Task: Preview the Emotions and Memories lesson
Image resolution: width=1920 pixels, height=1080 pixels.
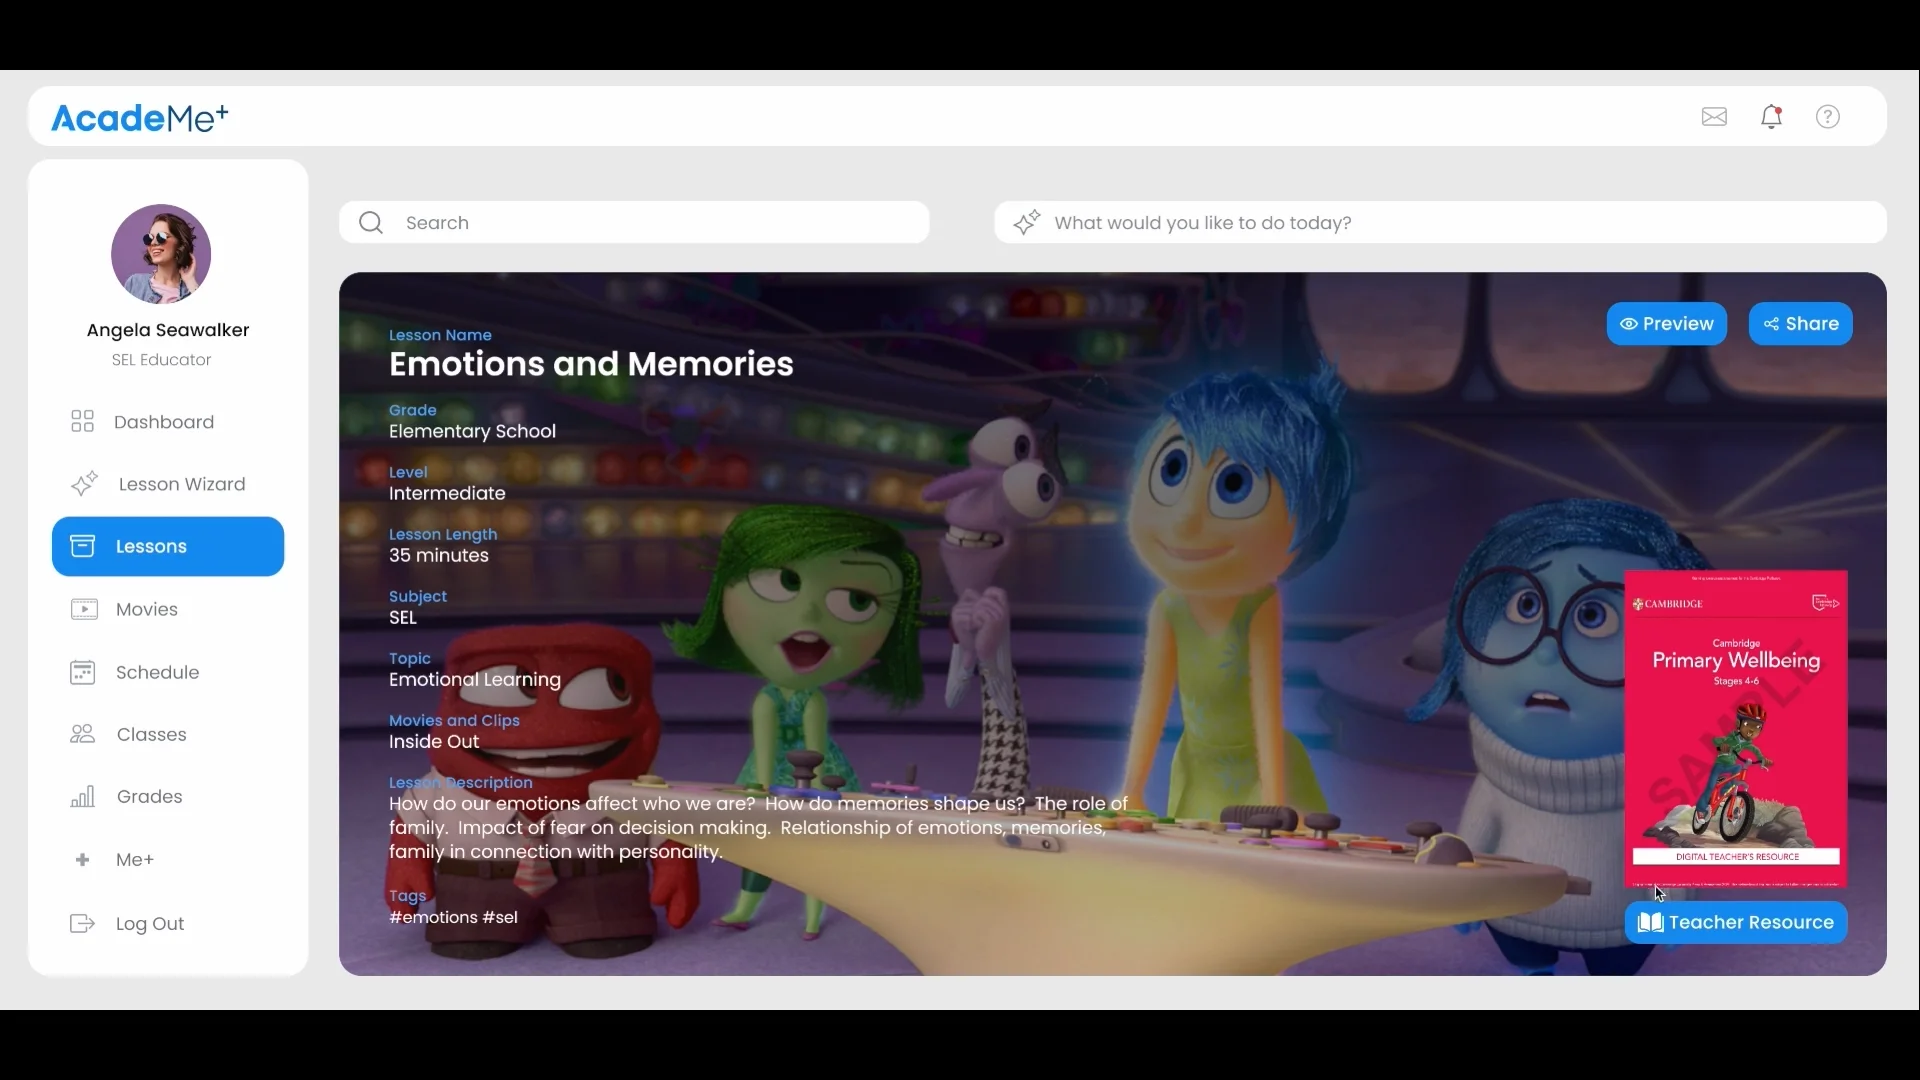Action: click(1665, 323)
